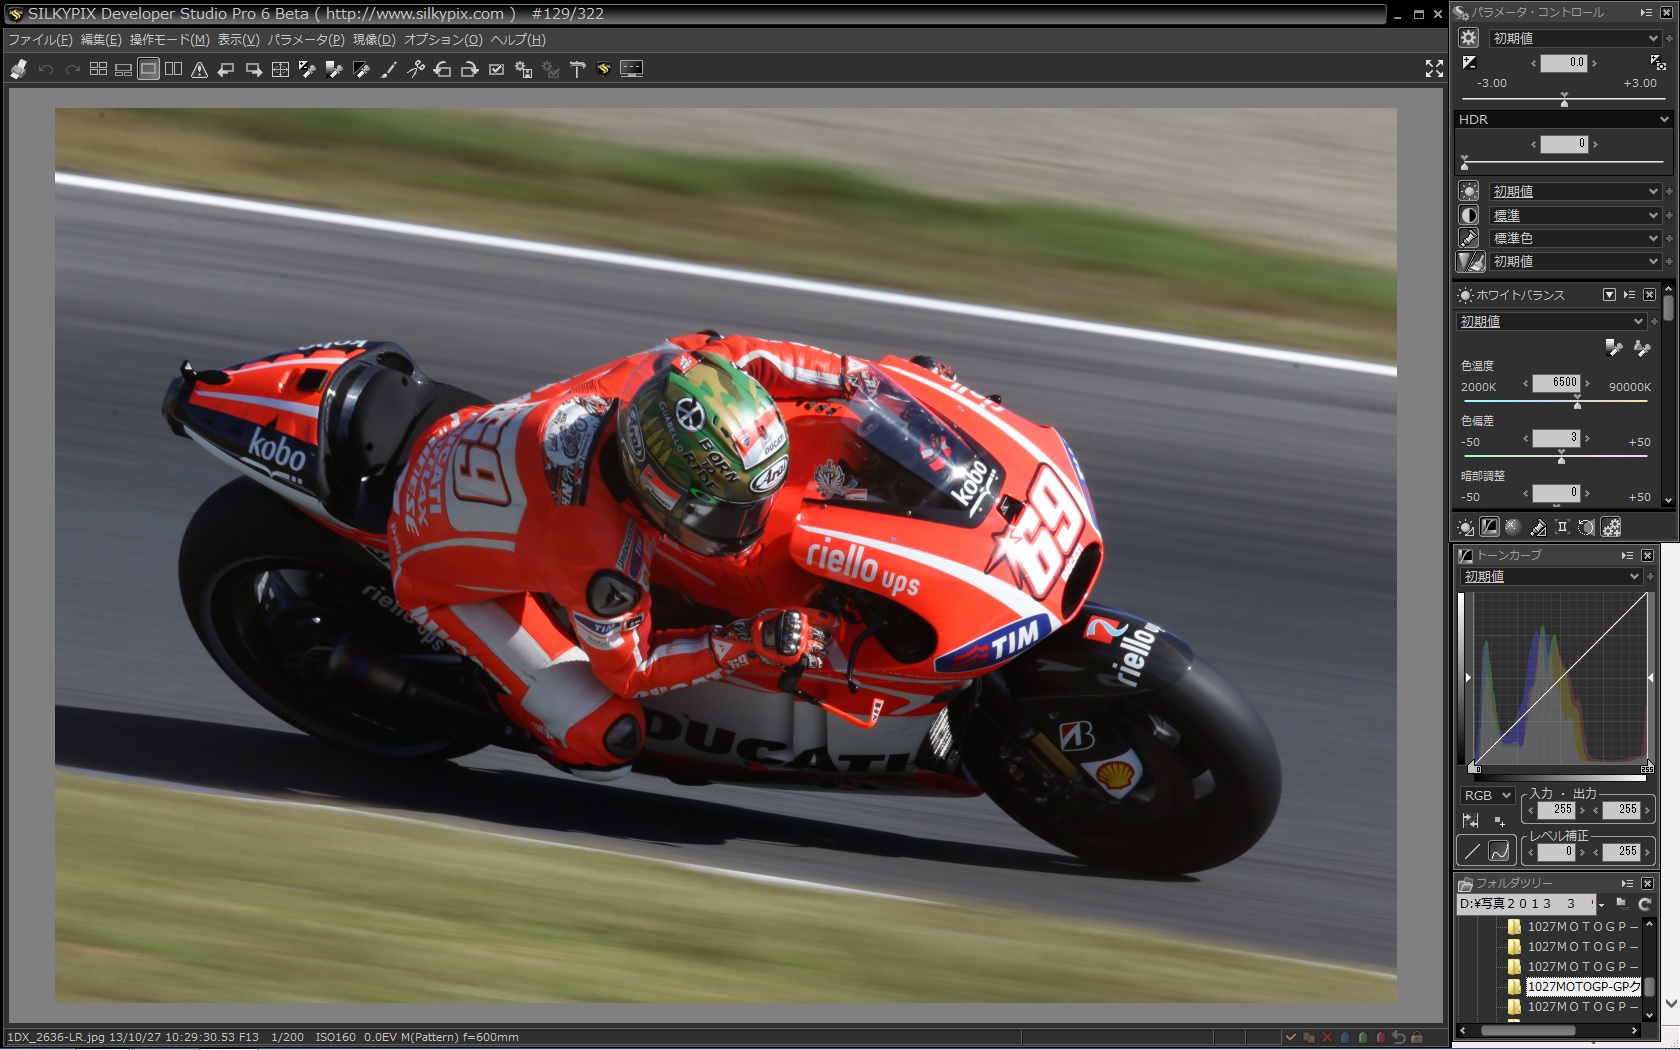This screenshot has height=1050, width=1680.
Task: Switch to white balance fine-adjust sun tab icon
Action: (x=1466, y=527)
